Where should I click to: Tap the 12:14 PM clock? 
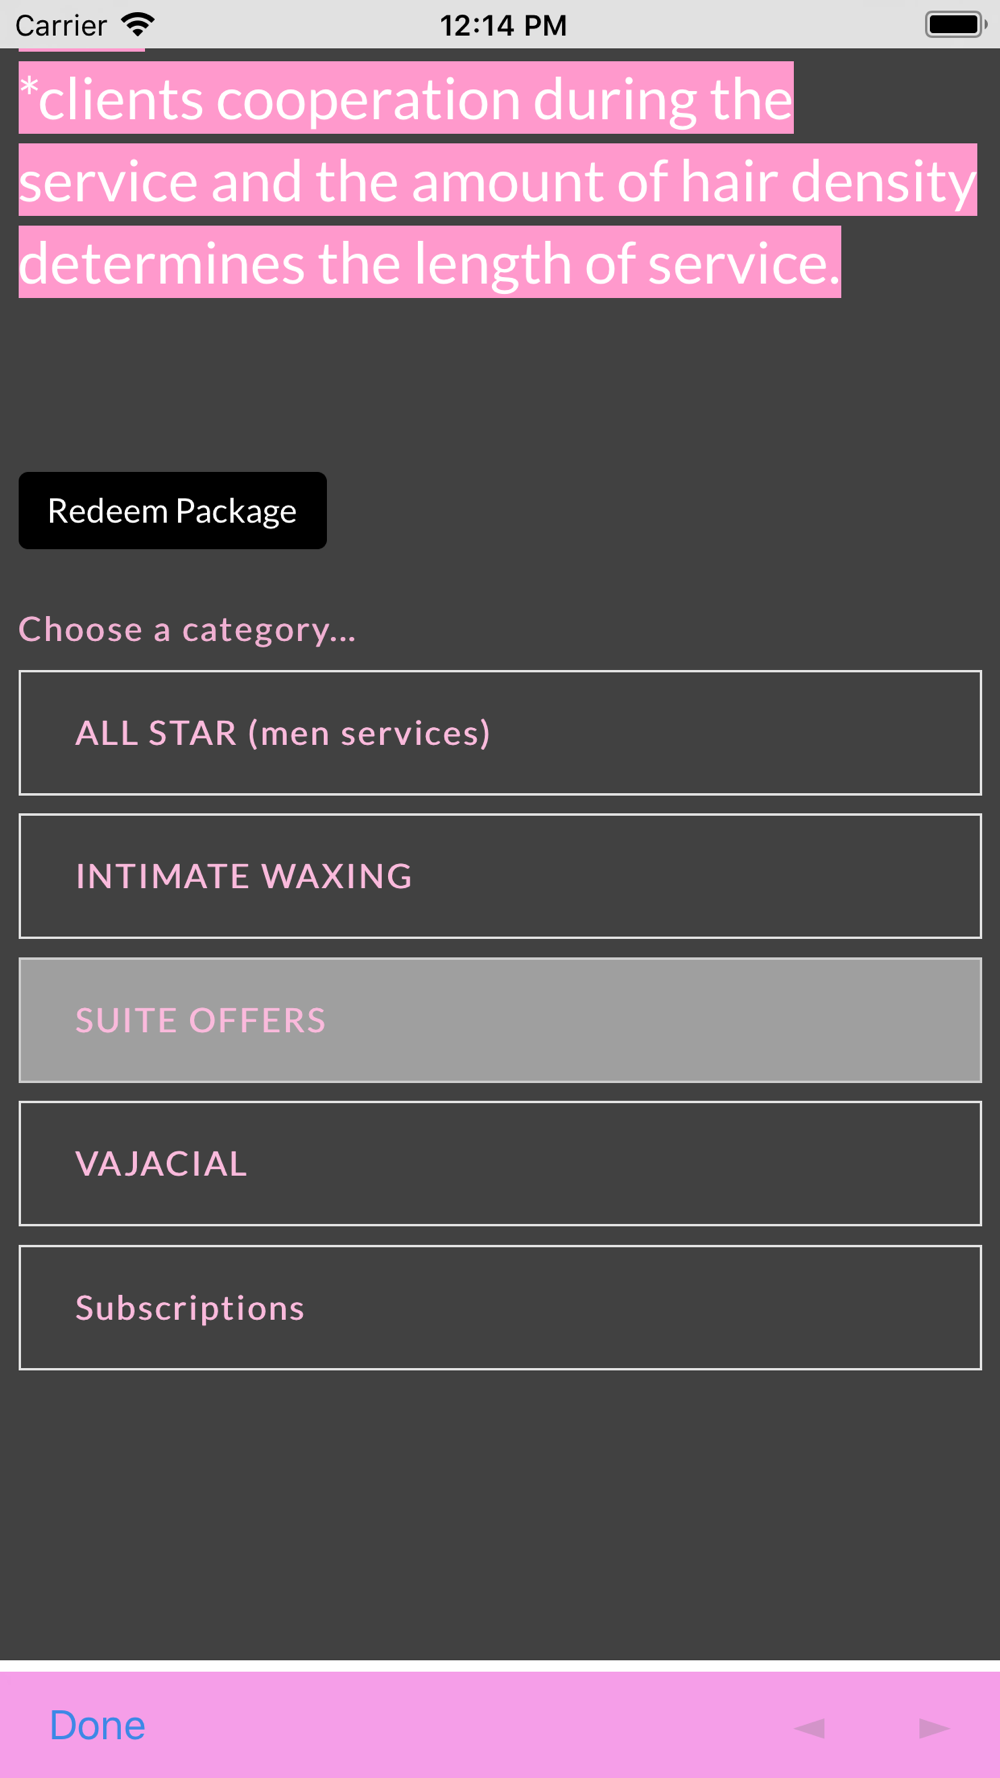[503, 25]
